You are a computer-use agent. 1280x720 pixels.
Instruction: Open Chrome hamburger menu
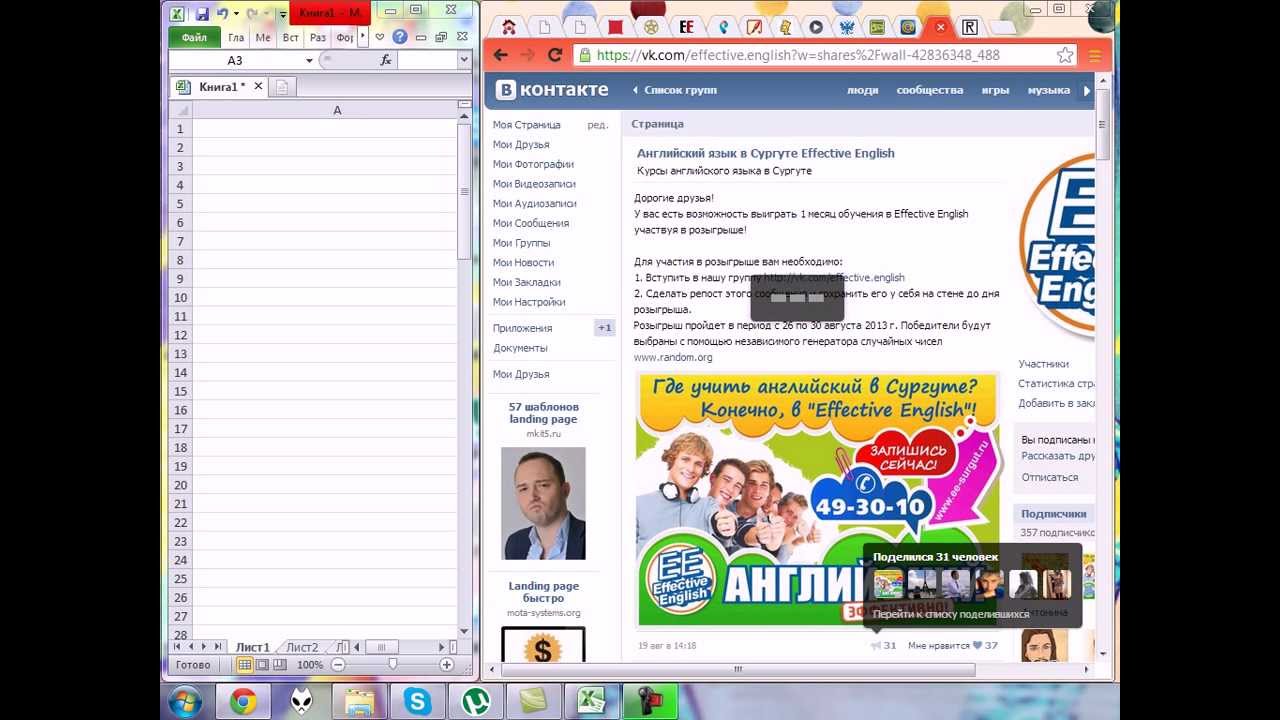[1094, 55]
